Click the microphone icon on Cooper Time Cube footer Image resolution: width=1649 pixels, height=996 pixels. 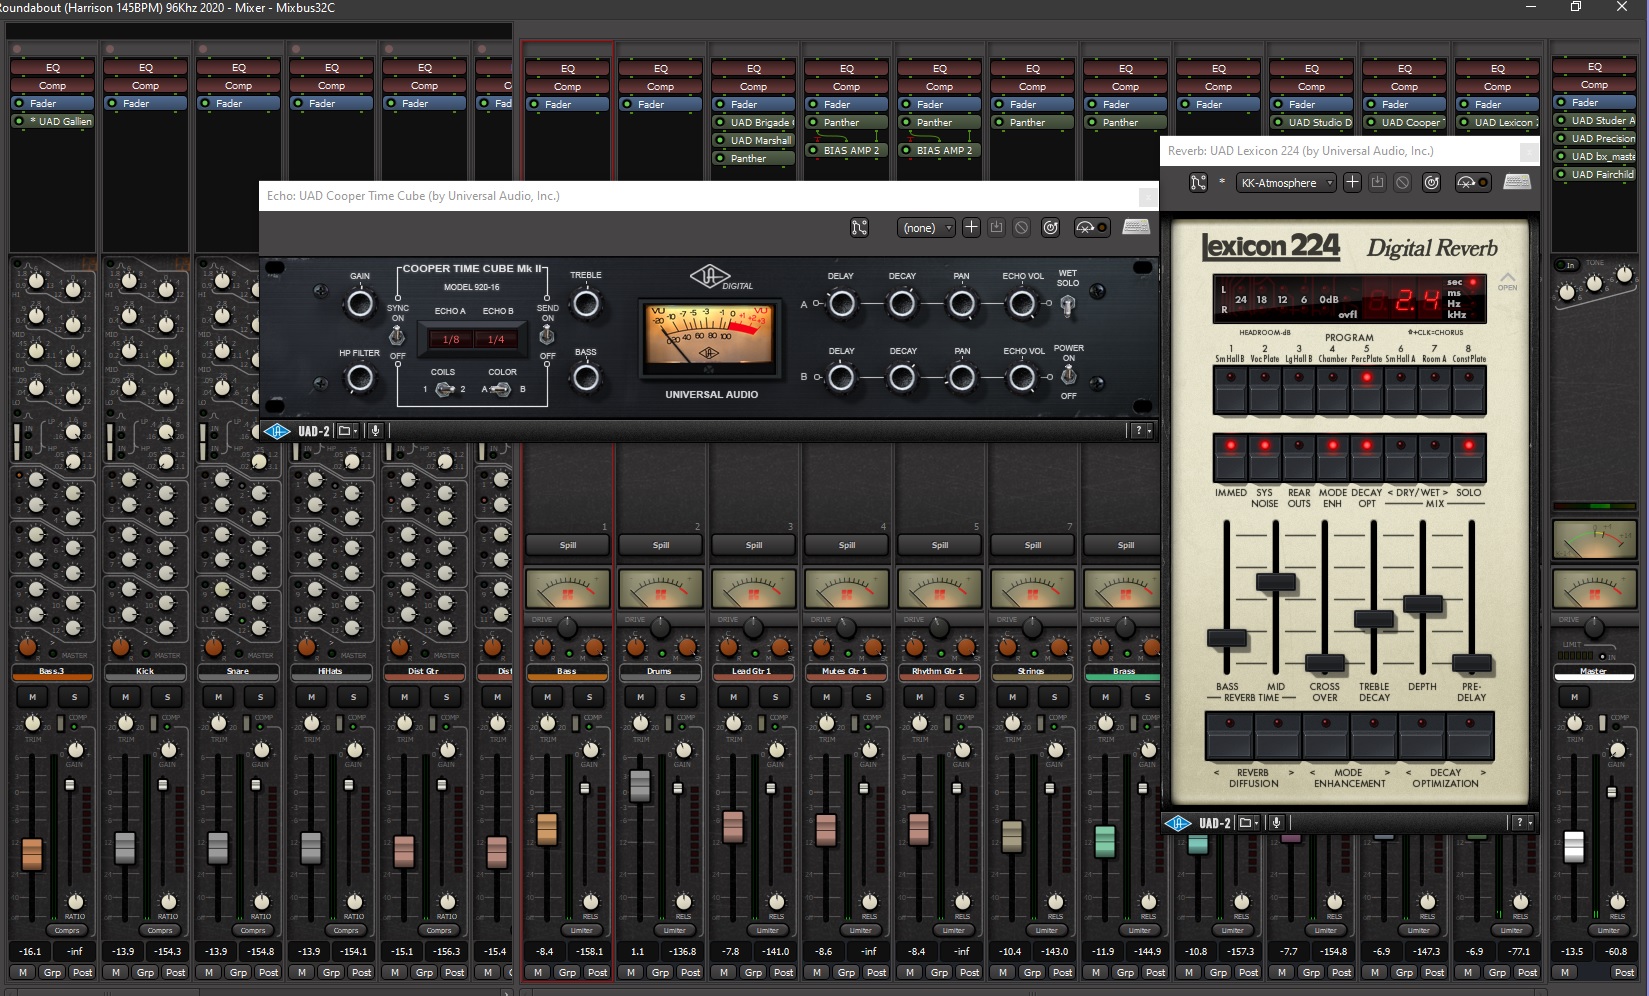tap(374, 430)
